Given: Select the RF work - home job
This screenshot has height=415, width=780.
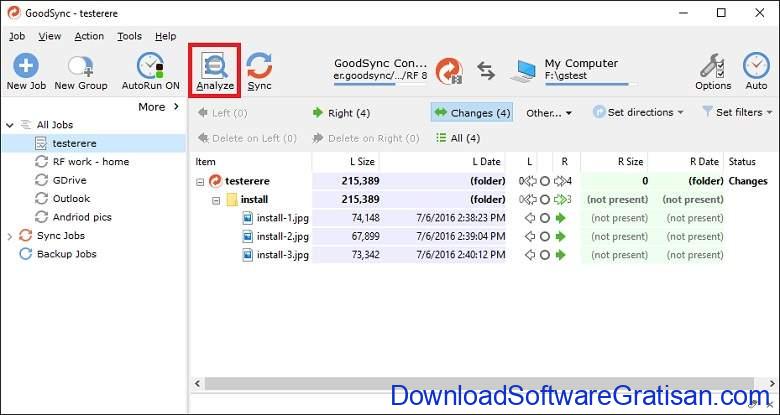Looking at the screenshot, I should (x=91, y=162).
